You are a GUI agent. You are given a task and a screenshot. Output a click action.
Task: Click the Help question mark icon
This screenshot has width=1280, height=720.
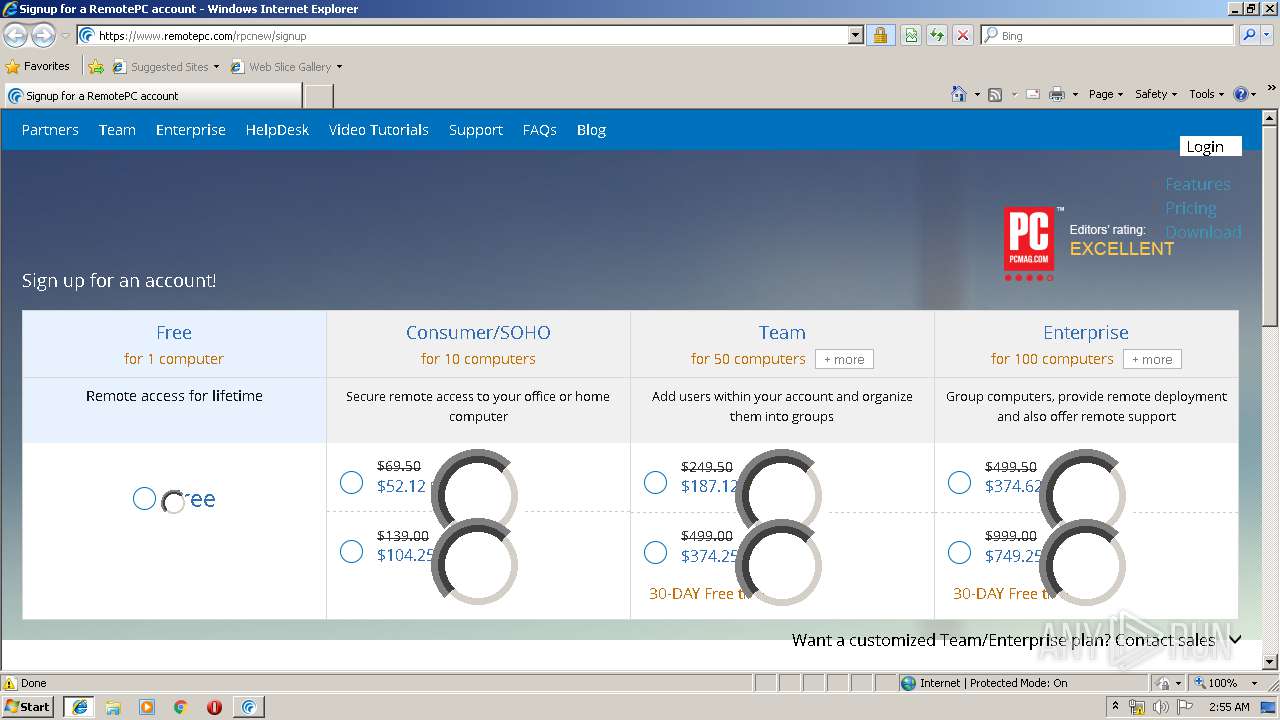point(1241,94)
